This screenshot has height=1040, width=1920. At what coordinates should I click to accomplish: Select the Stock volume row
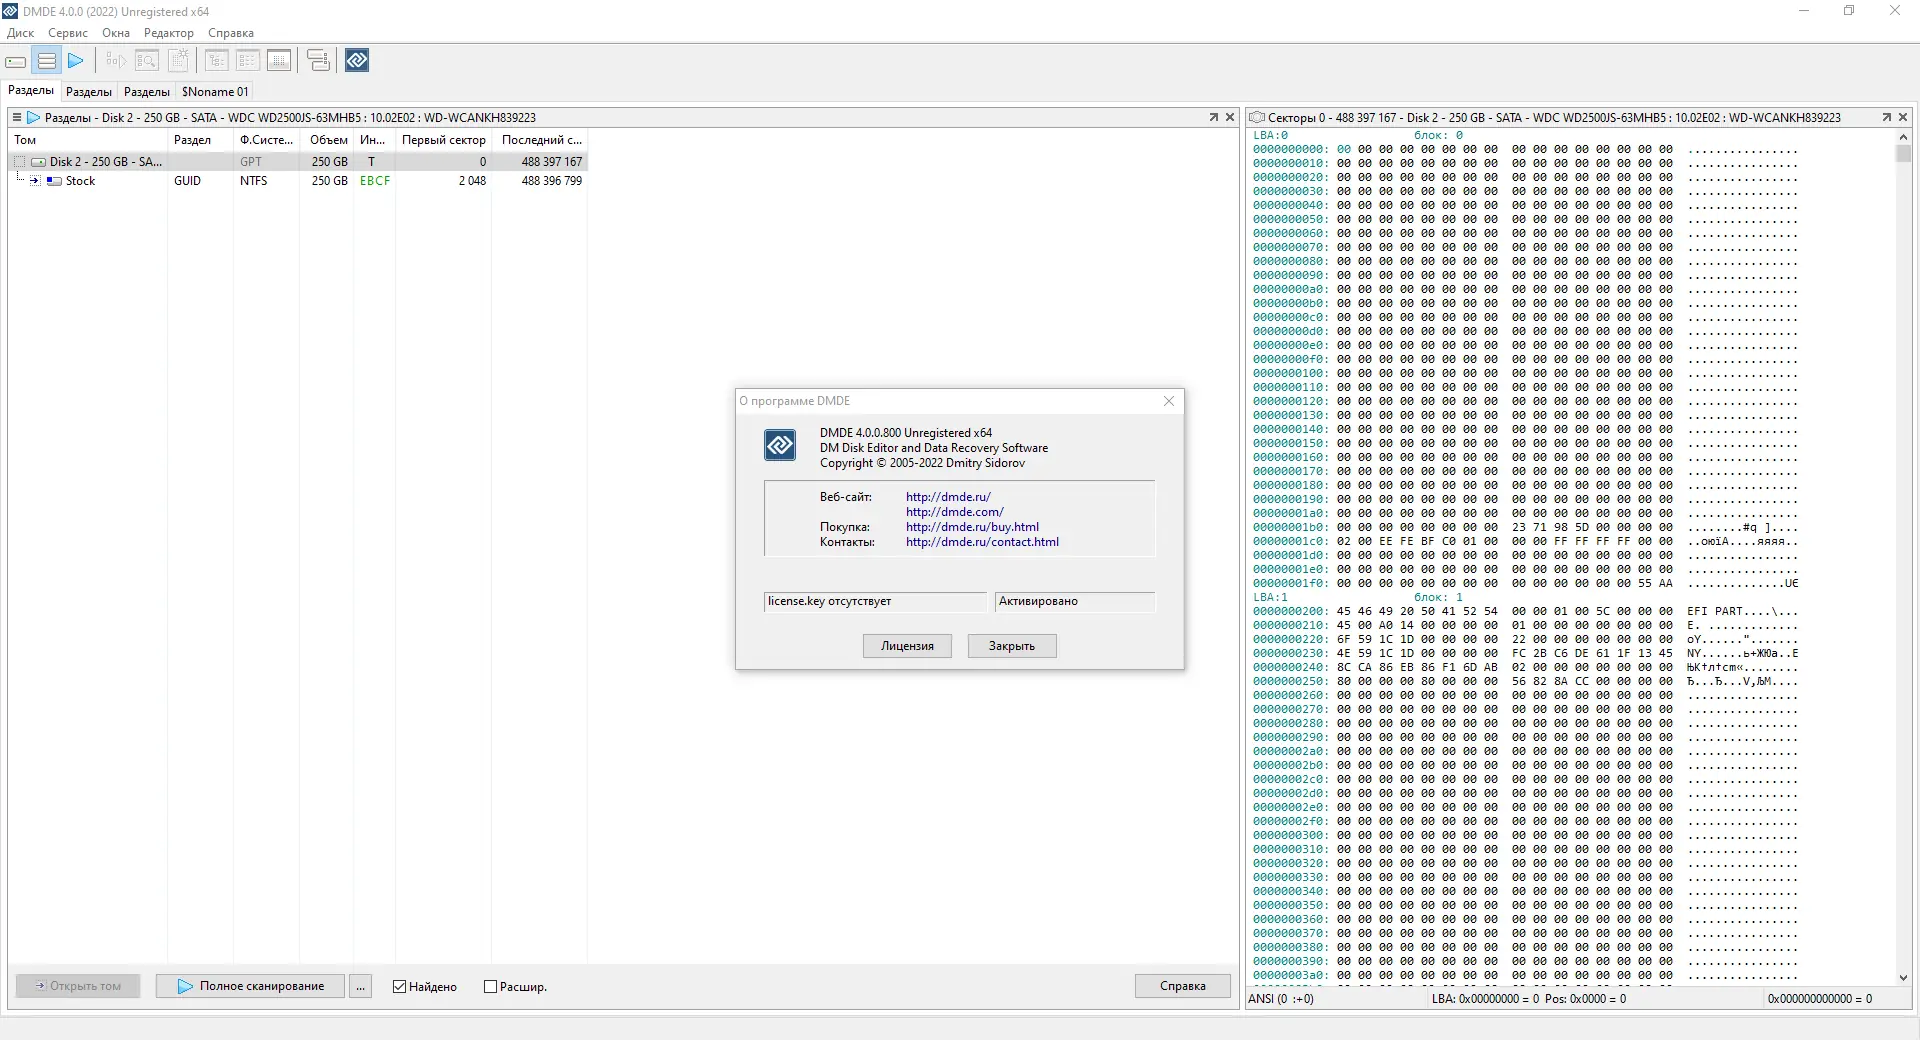[298, 181]
